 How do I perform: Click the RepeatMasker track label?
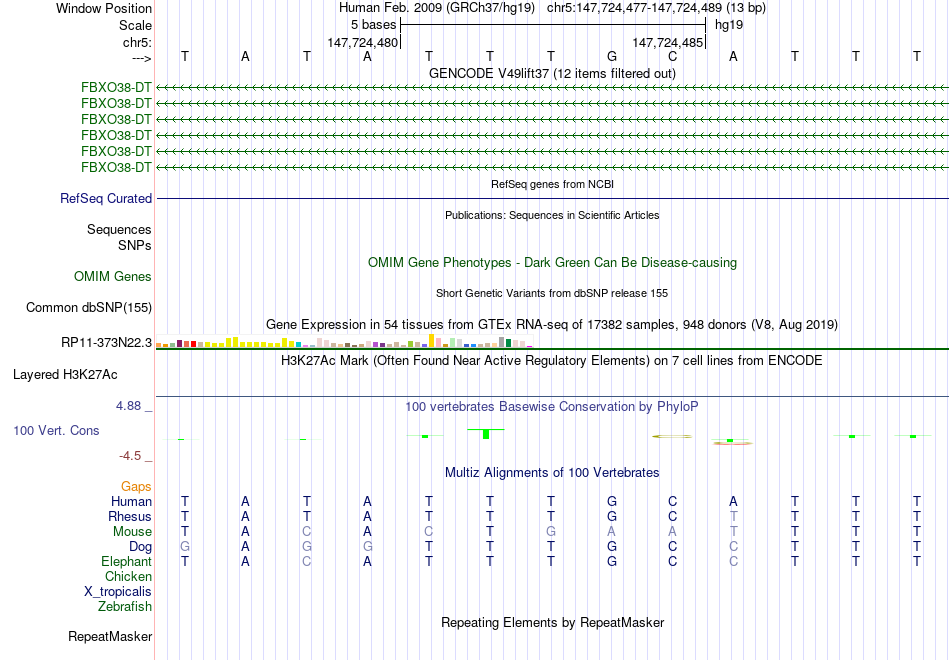tap(110, 637)
